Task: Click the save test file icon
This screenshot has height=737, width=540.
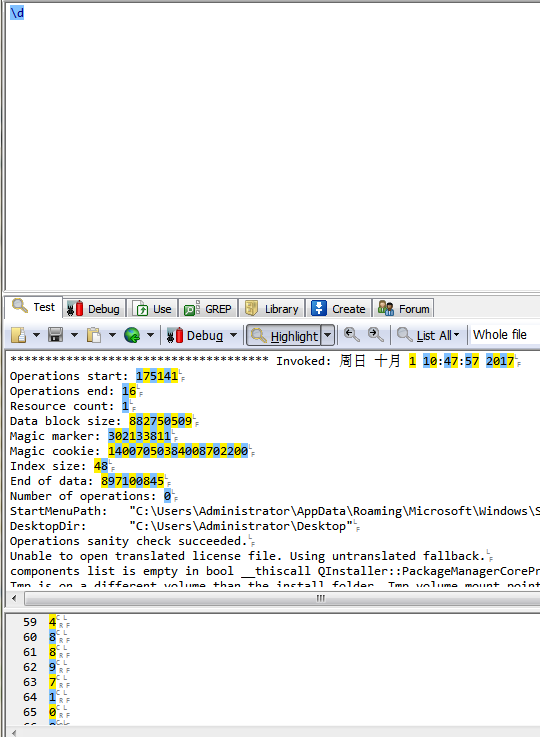Action: click(55, 335)
